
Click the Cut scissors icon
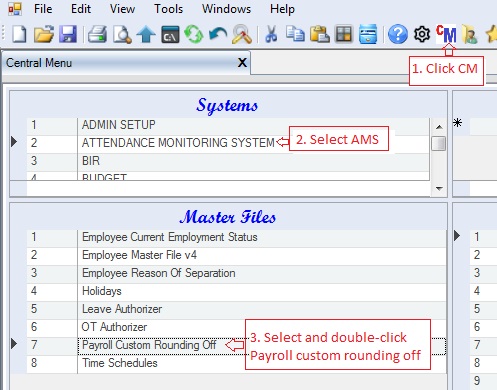(x=271, y=34)
